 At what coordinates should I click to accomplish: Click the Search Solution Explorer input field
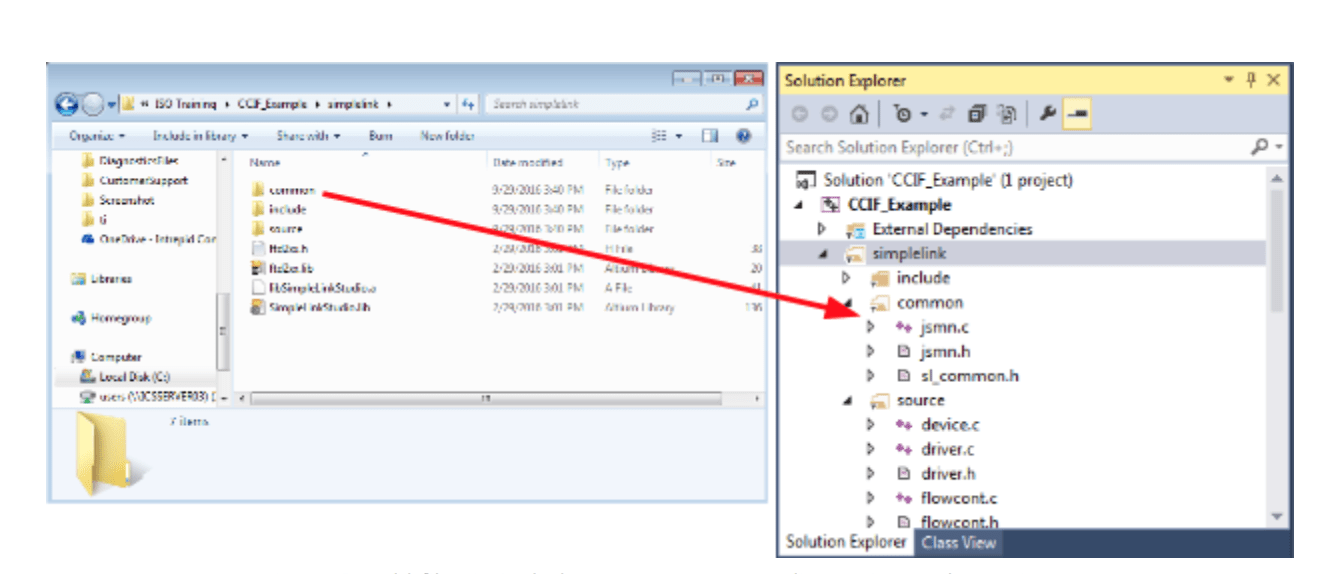pyautogui.click(x=1010, y=147)
